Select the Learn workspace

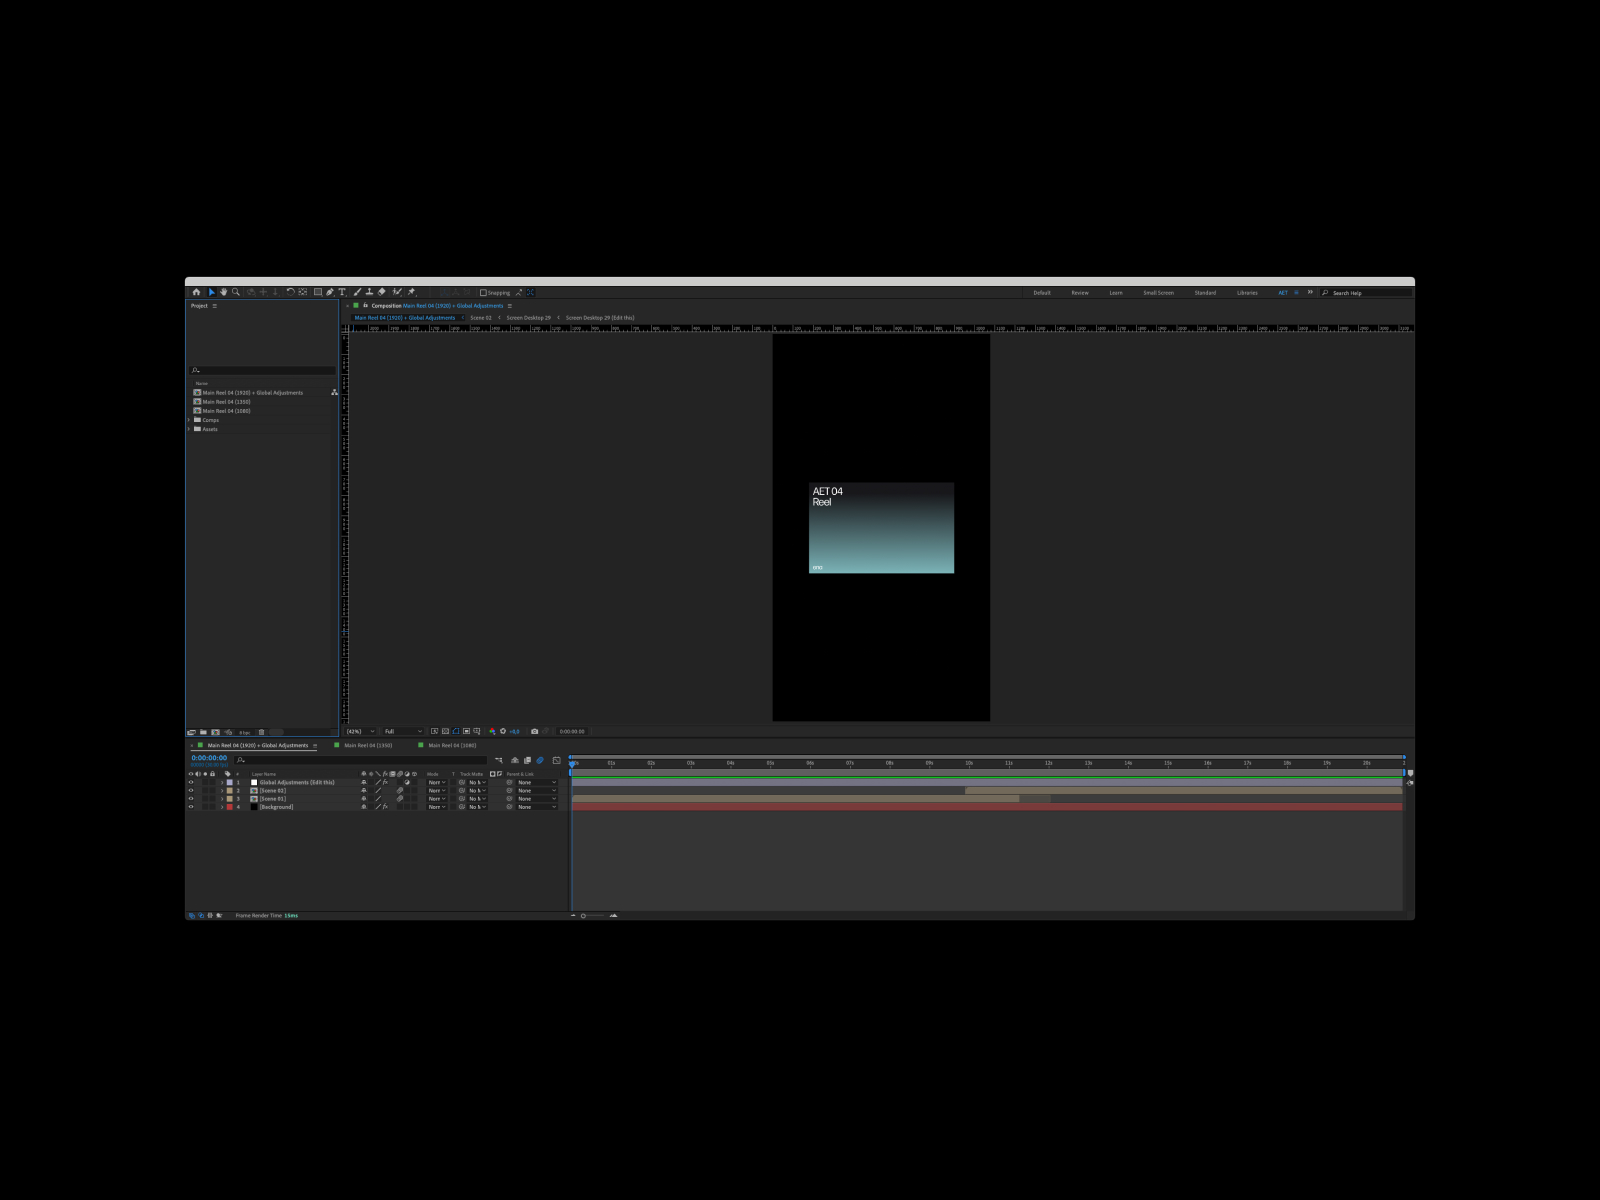pyautogui.click(x=1116, y=293)
